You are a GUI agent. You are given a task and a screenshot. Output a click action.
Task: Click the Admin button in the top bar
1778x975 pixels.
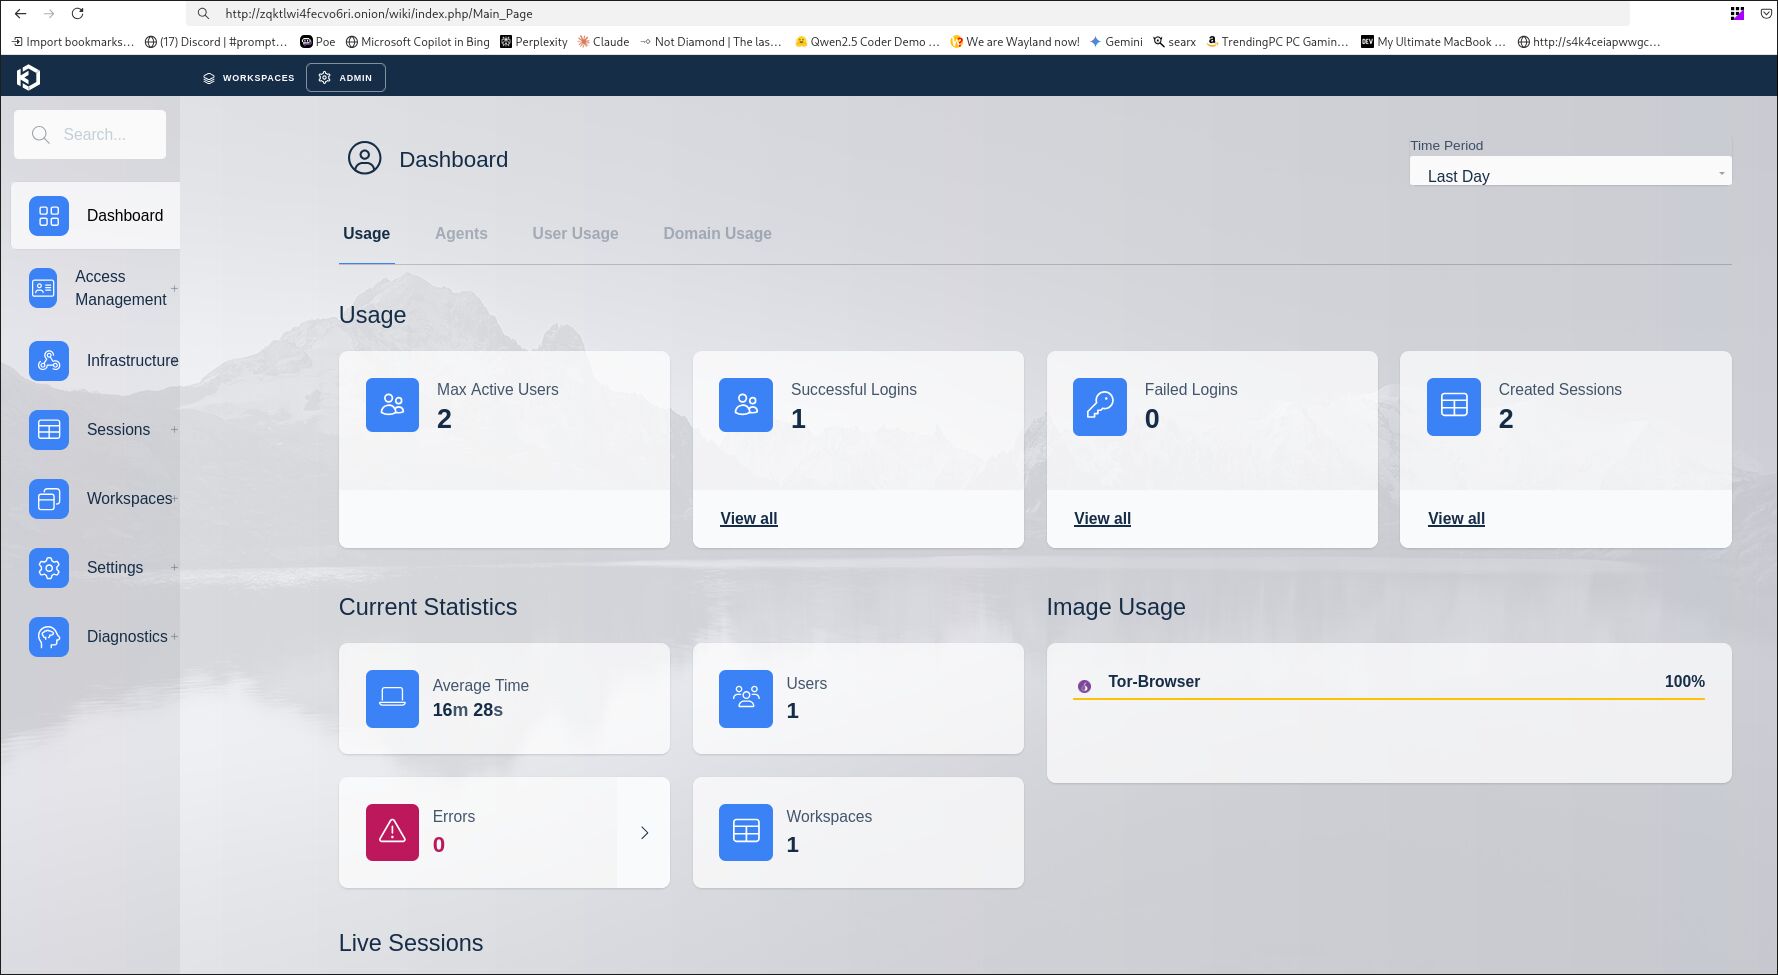point(345,77)
